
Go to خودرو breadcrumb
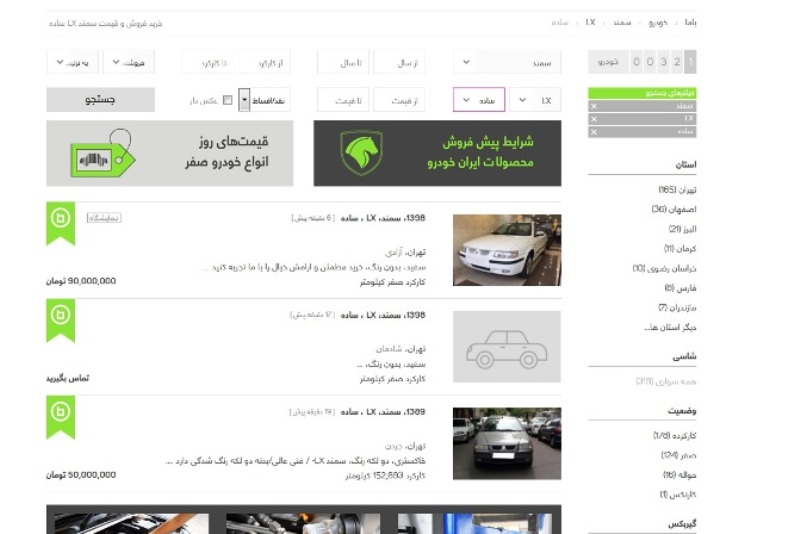[658, 22]
